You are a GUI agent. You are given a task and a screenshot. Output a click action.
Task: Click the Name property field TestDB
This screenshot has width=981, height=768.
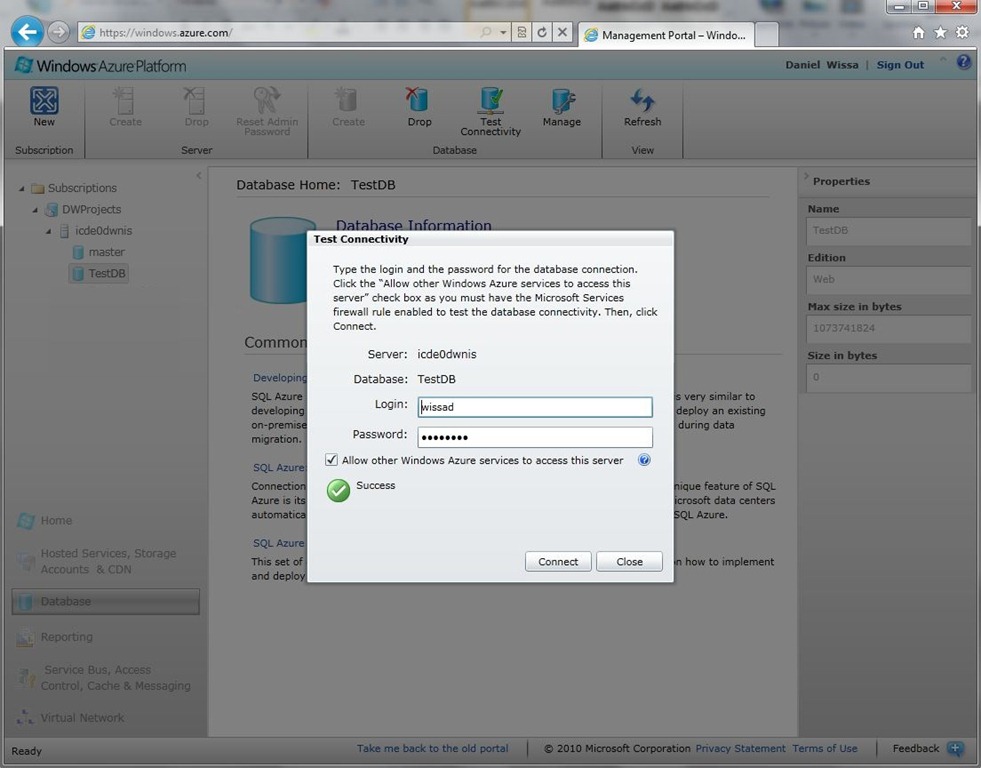pyautogui.click(x=888, y=231)
